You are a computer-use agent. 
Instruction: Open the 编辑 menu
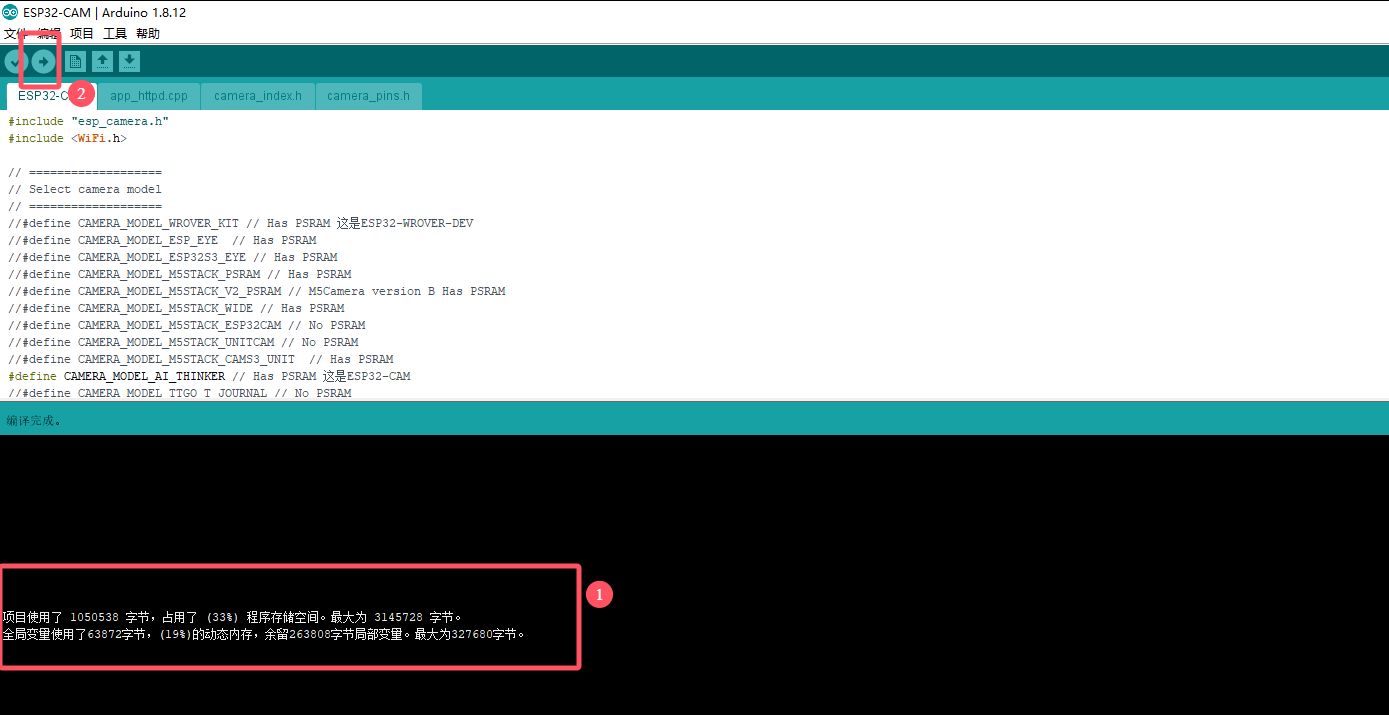coord(49,34)
